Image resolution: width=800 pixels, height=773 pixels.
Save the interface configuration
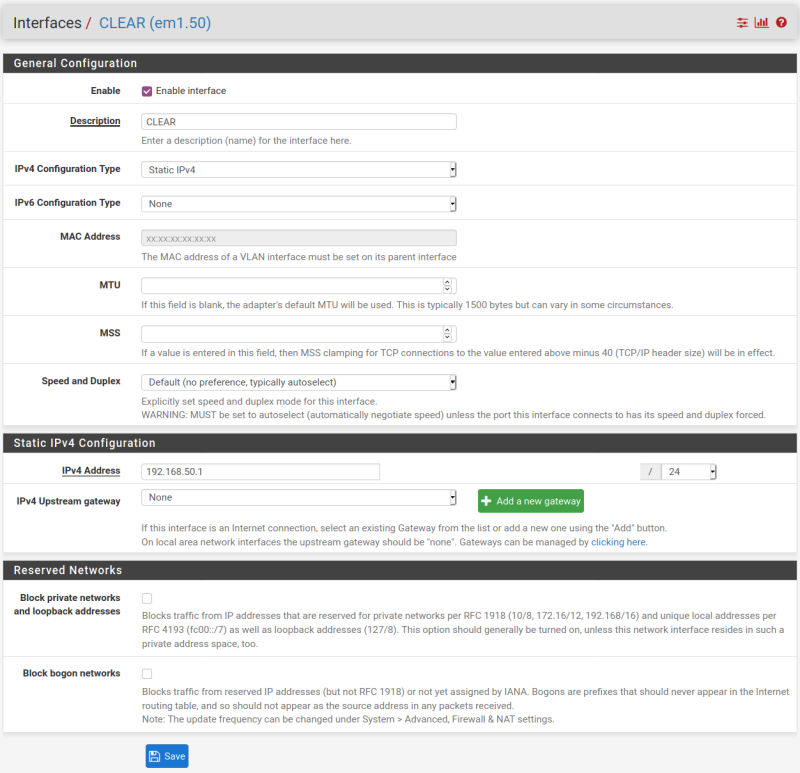click(x=167, y=756)
